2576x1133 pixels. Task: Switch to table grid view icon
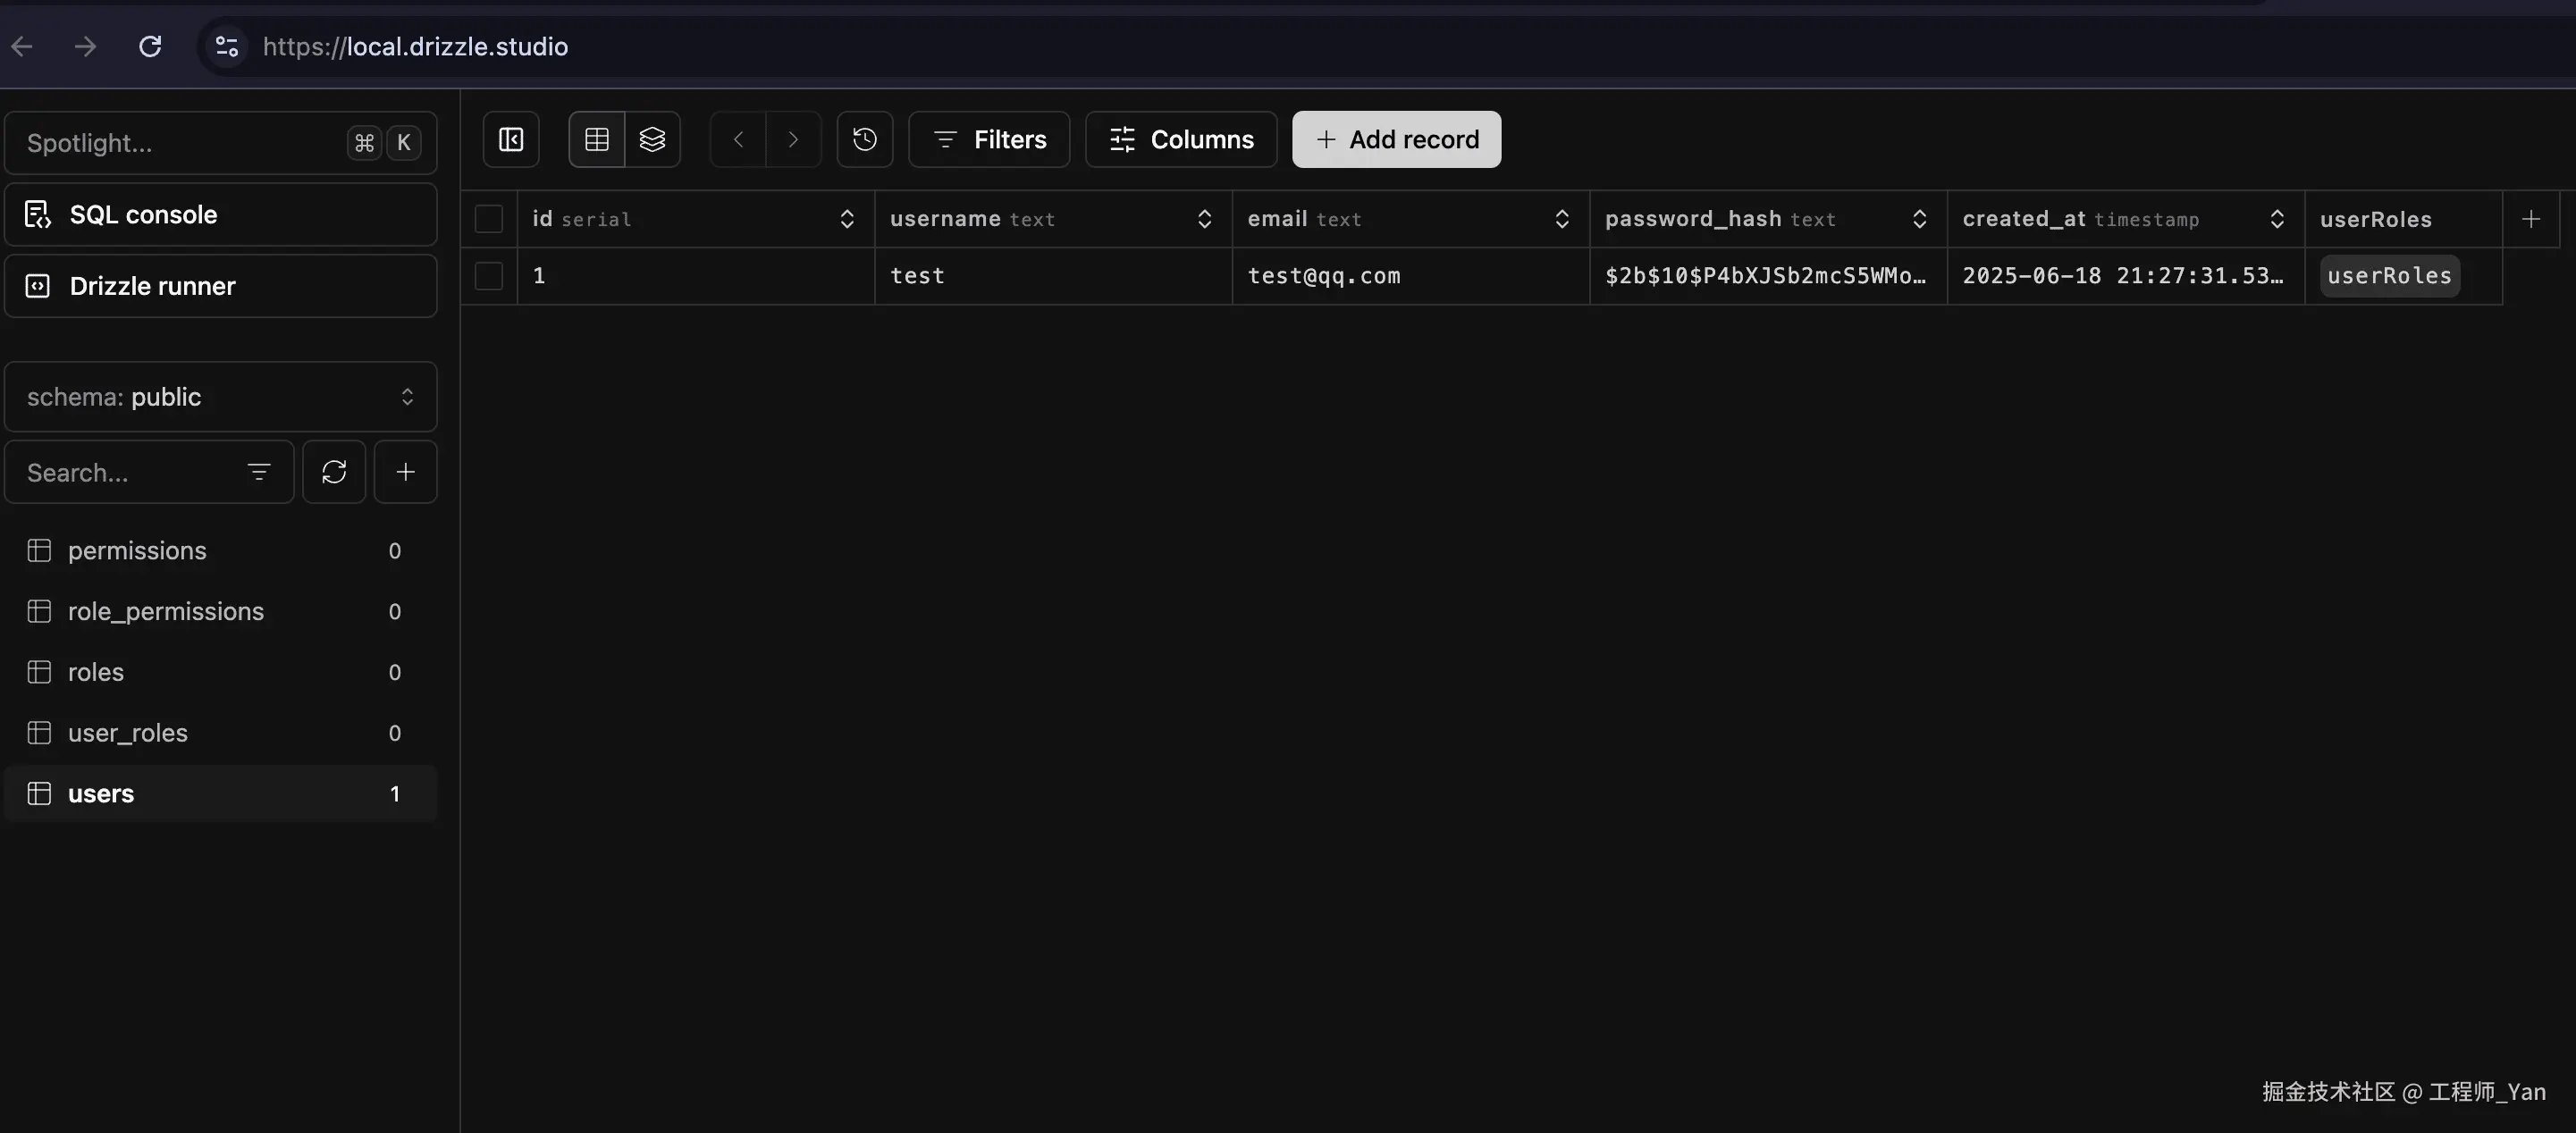click(x=597, y=139)
